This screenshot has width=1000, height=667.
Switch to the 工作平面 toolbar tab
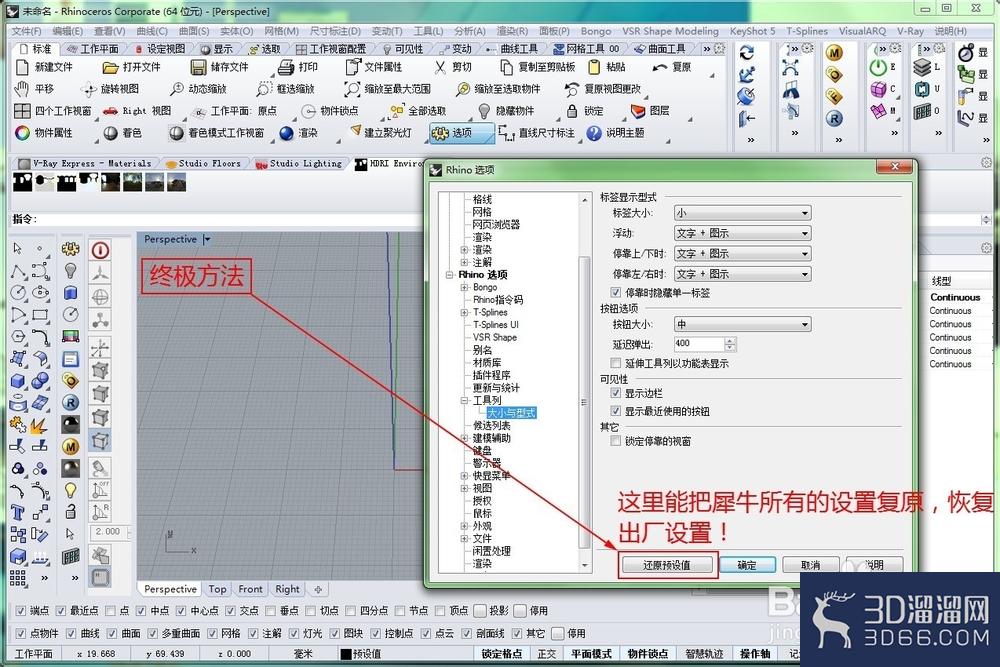coord(94,48)
